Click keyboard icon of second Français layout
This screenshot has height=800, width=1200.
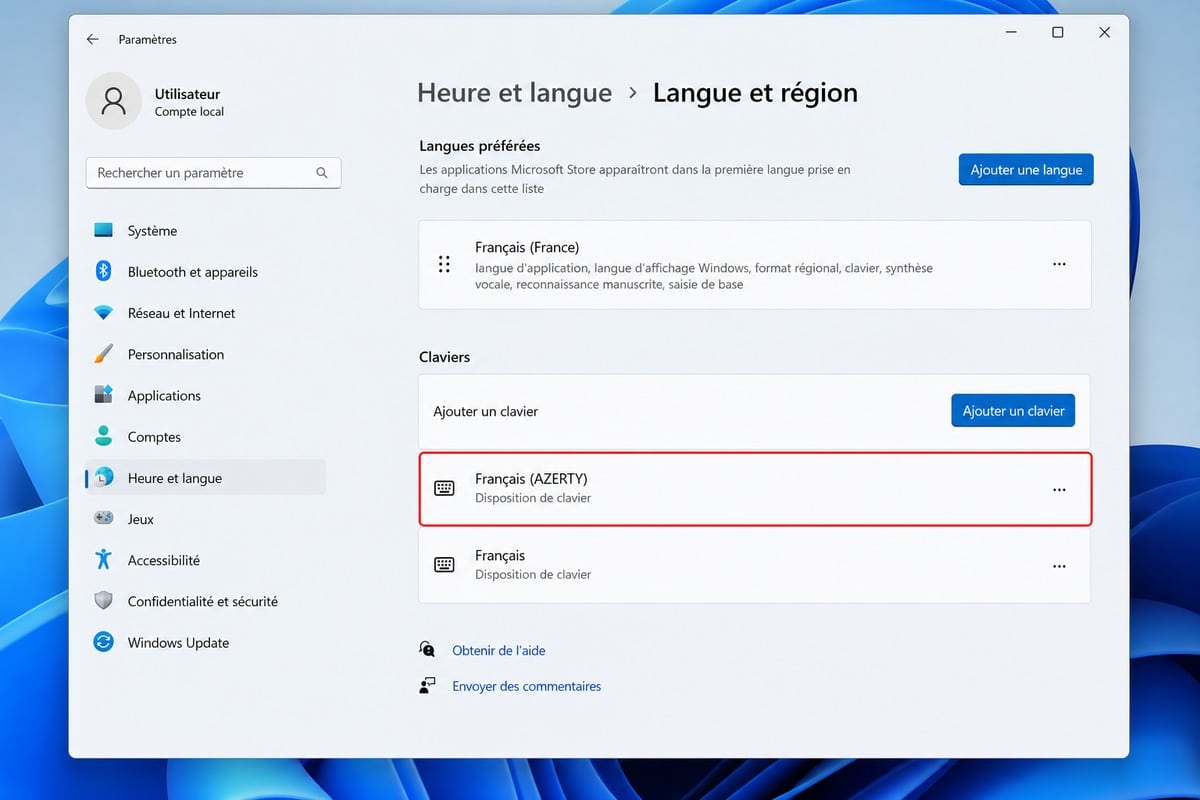pyautogui.click(x=444, y=565)
